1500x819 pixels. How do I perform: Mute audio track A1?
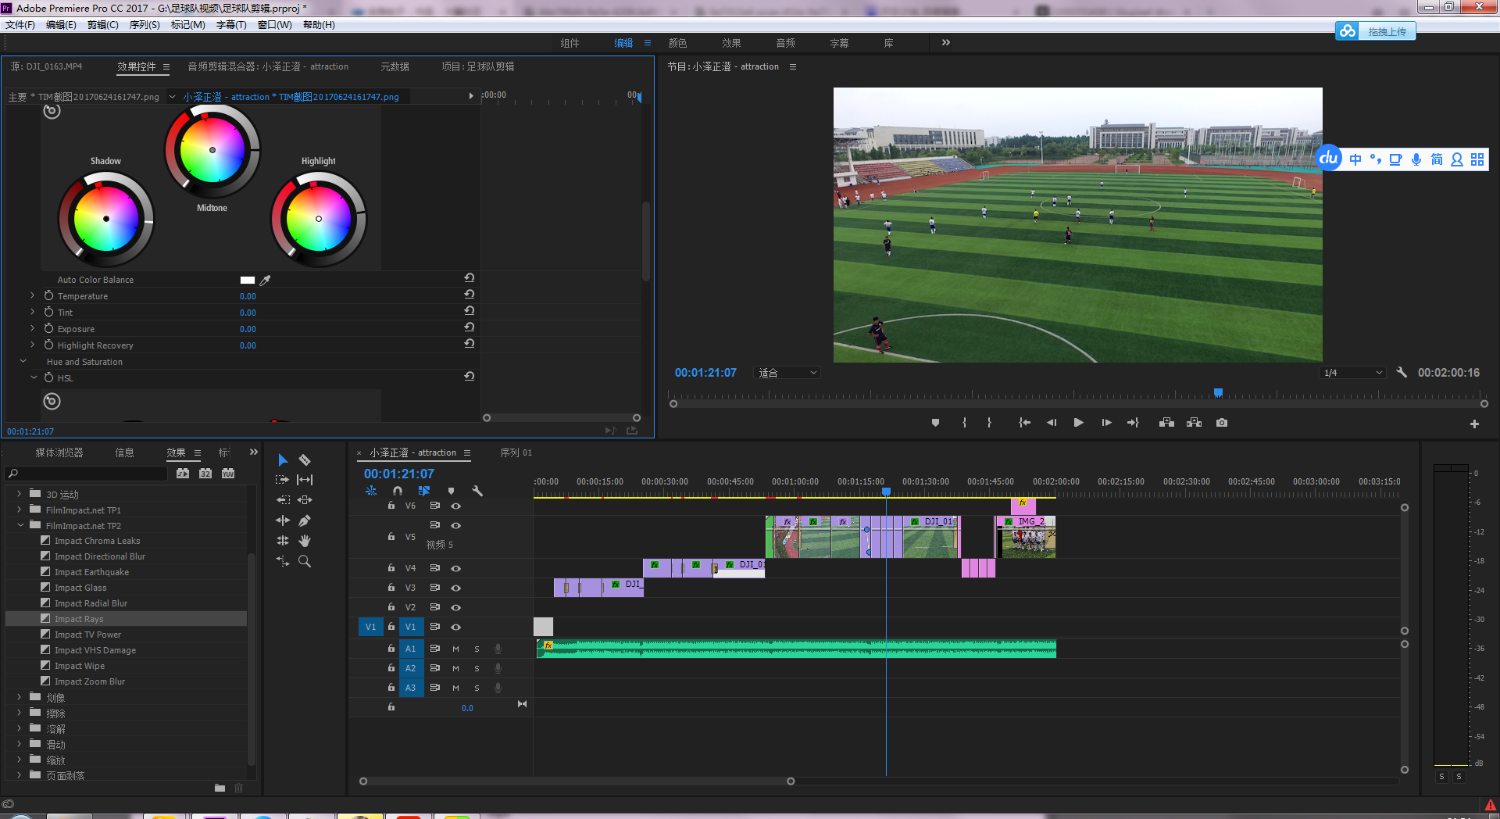tap(456, 649)
